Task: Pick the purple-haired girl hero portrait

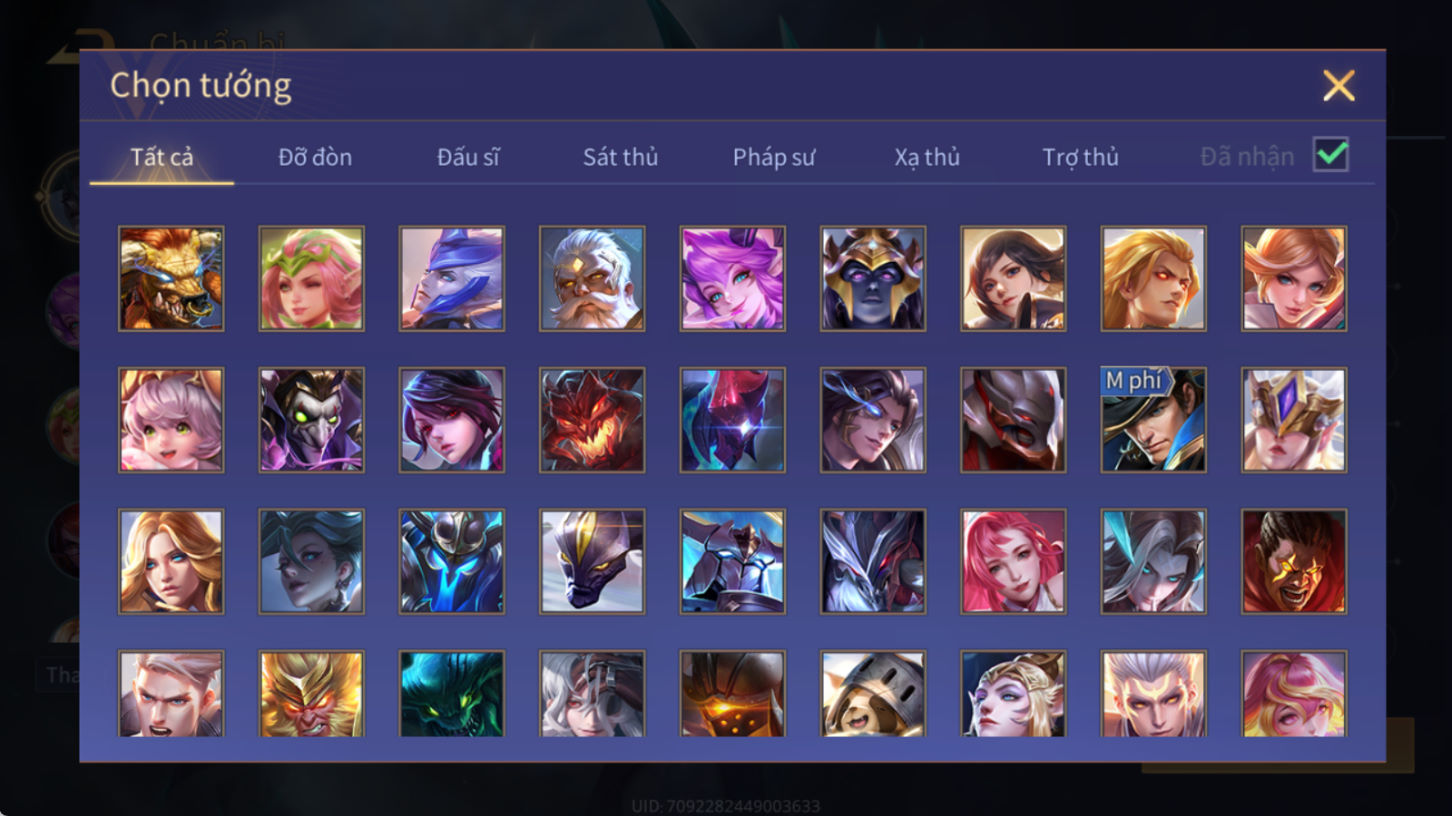Action: click(732, 278)
